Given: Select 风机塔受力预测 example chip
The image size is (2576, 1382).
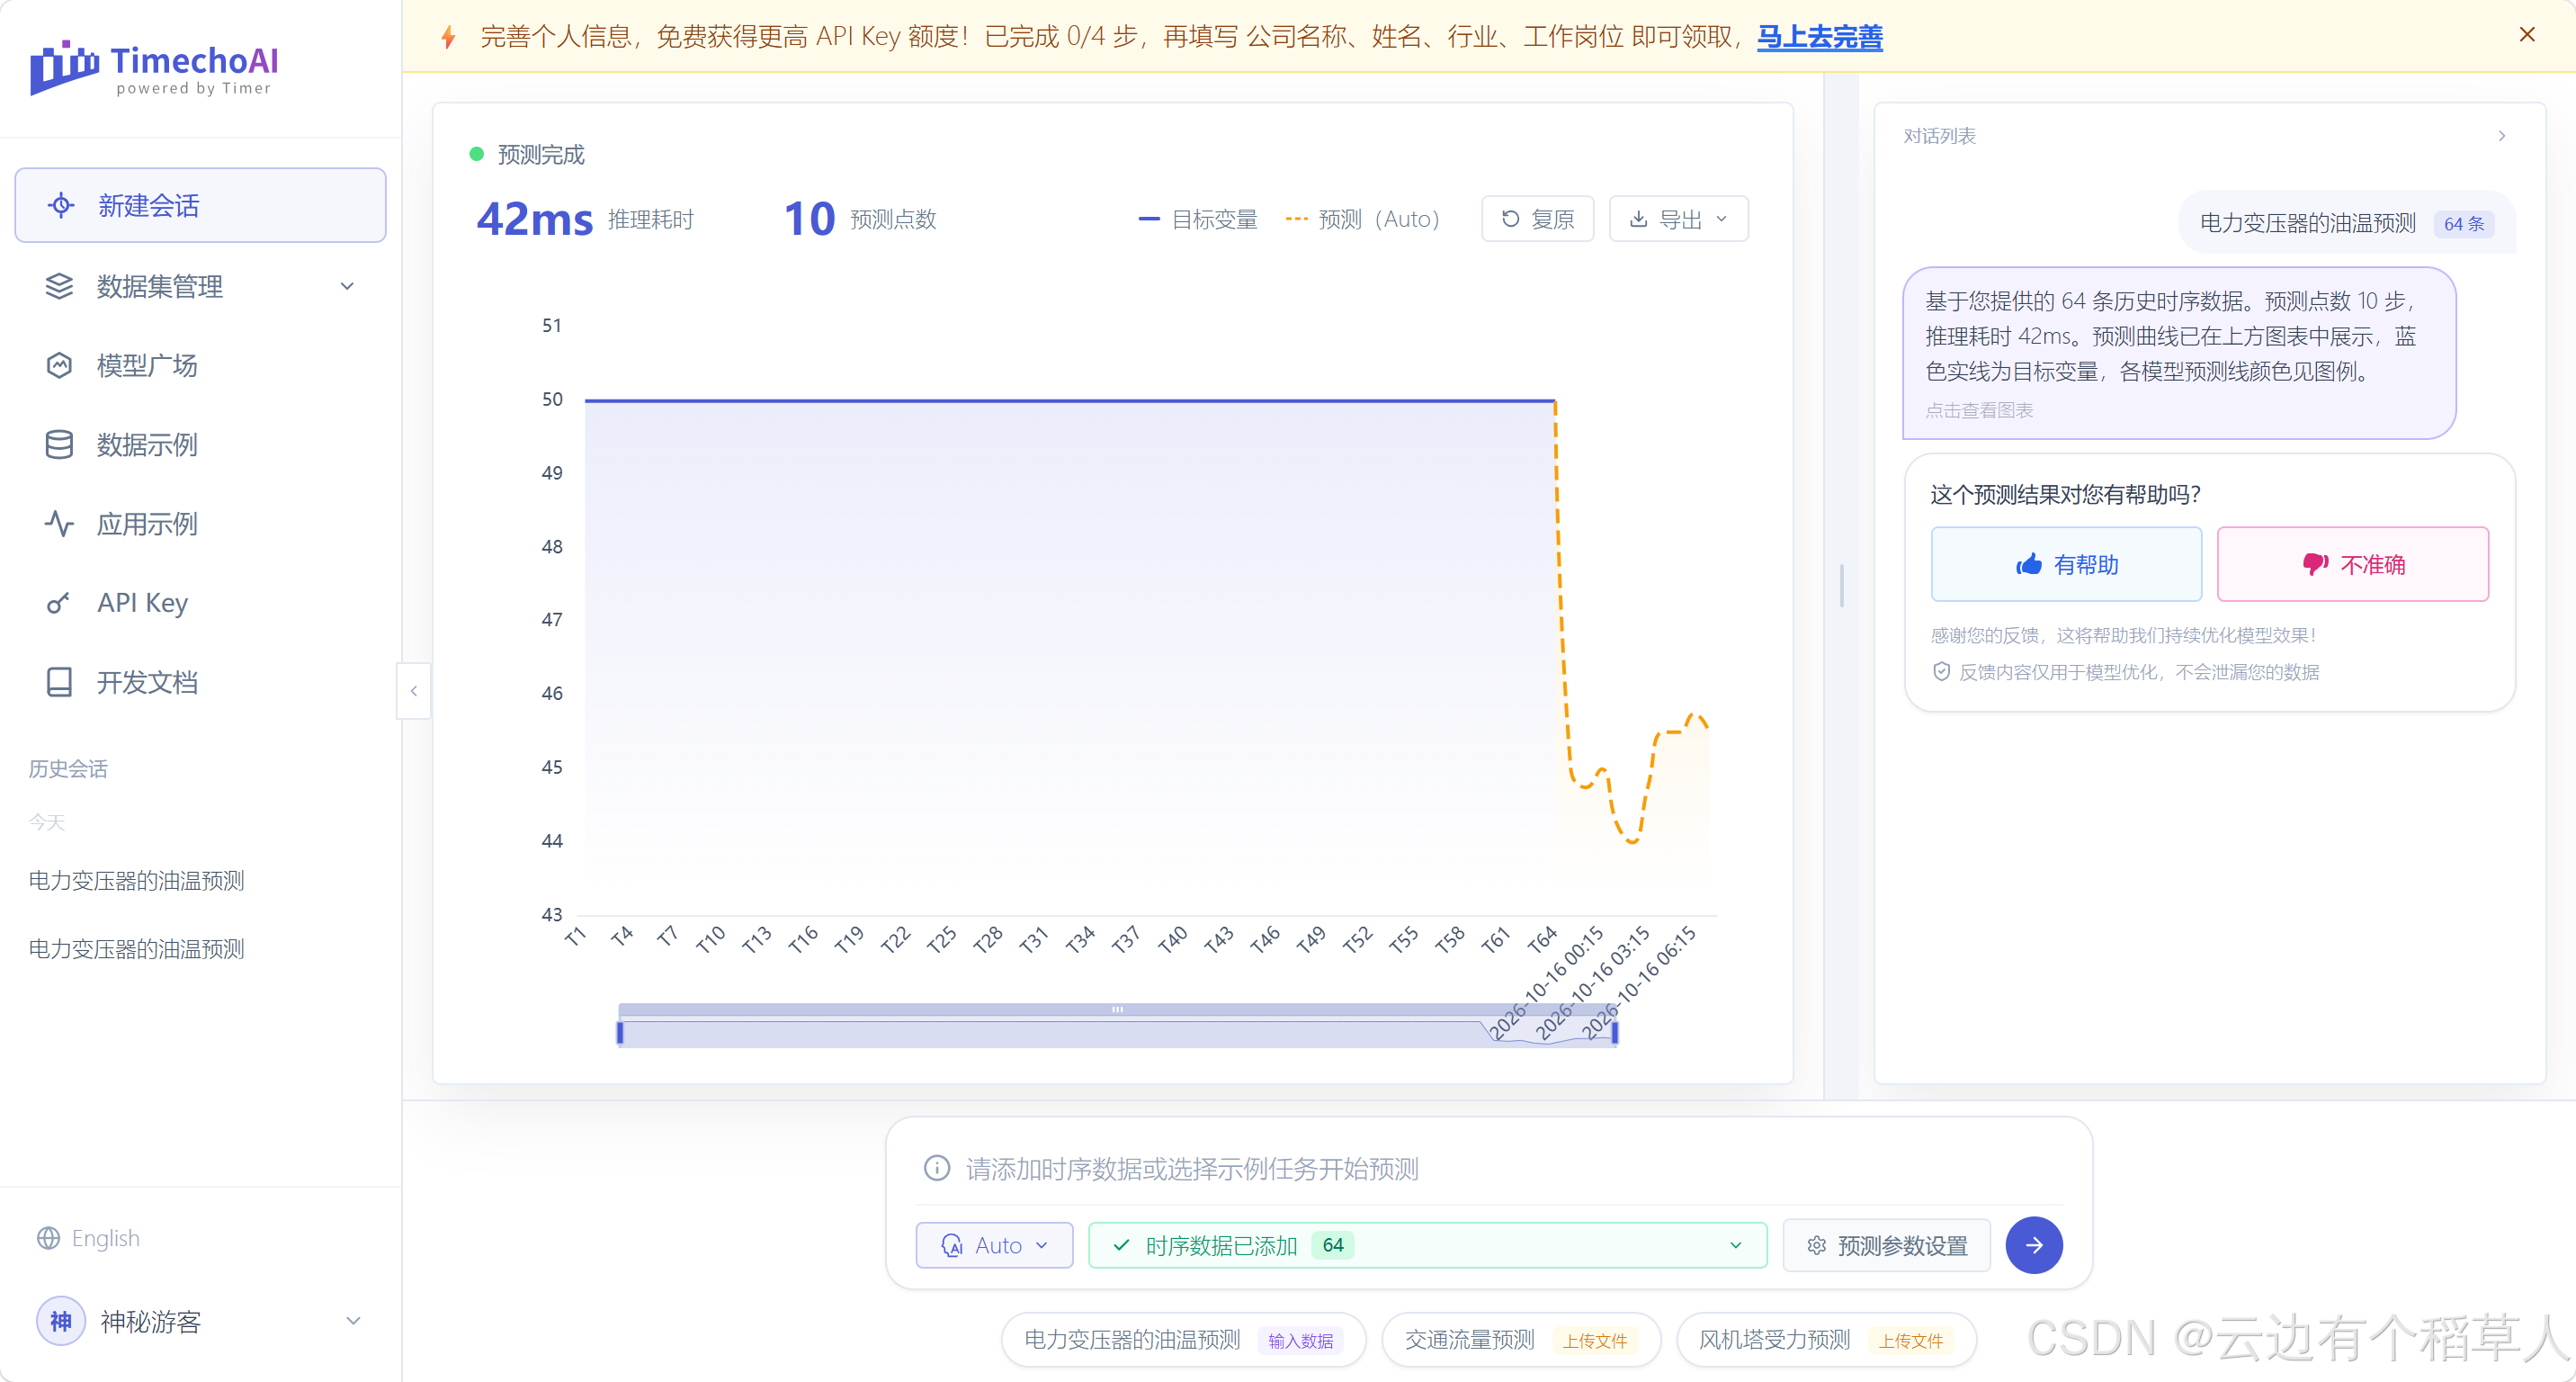Looking at the screenshot, I should pyautogui.click(x=1825, y=1339).
